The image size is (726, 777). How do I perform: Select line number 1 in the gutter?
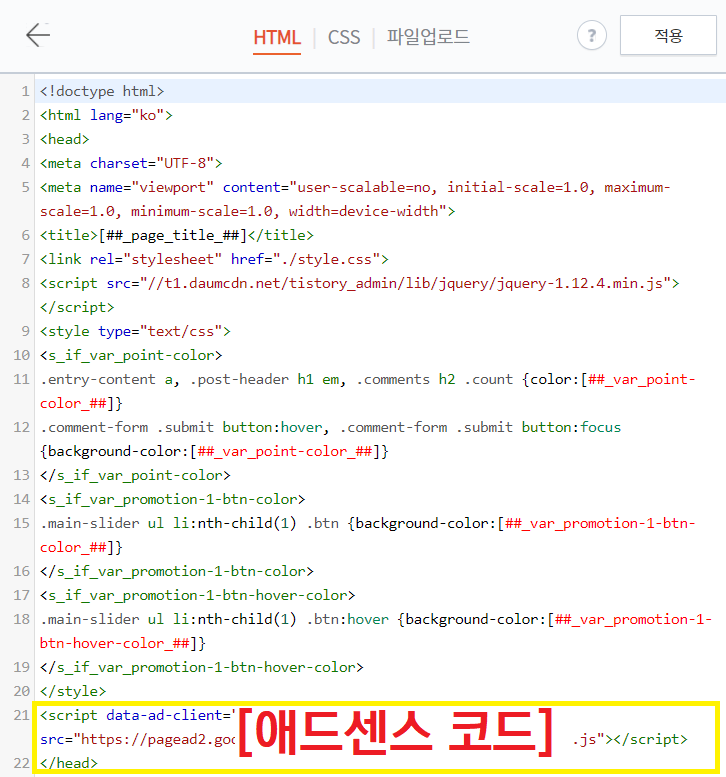25,91
